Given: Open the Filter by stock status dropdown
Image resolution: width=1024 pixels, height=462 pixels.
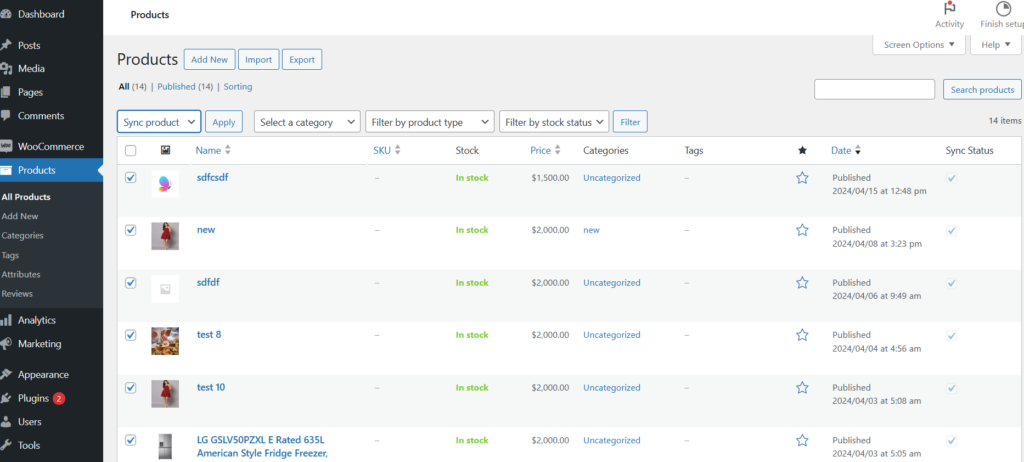Looking at the screenshot, I should pos(553,122).
